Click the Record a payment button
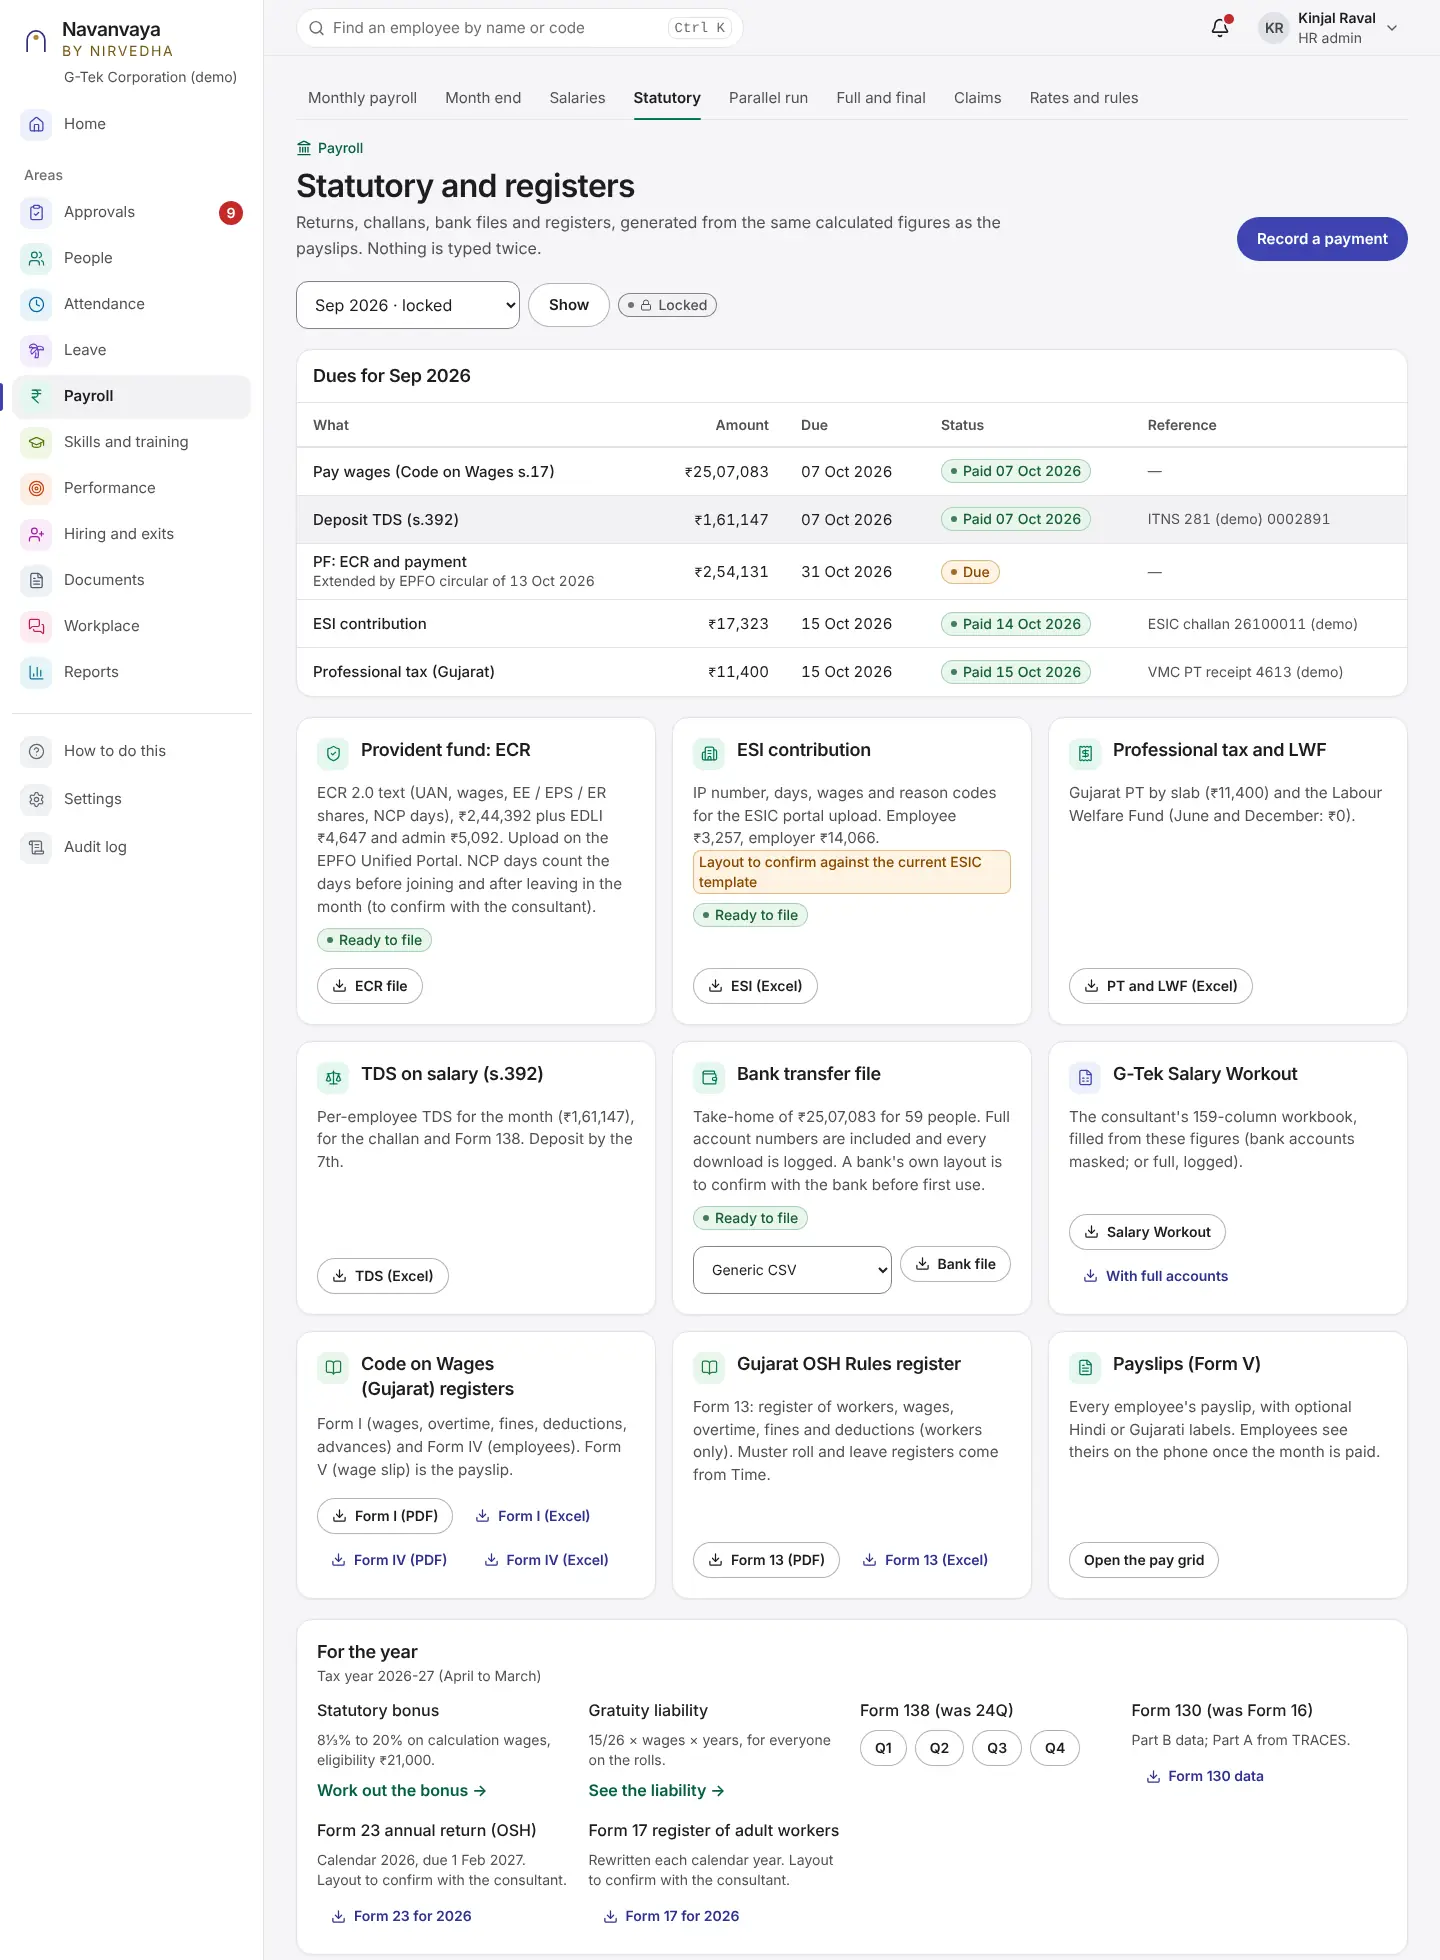1440x1960 pixels. click(1322, 239)
